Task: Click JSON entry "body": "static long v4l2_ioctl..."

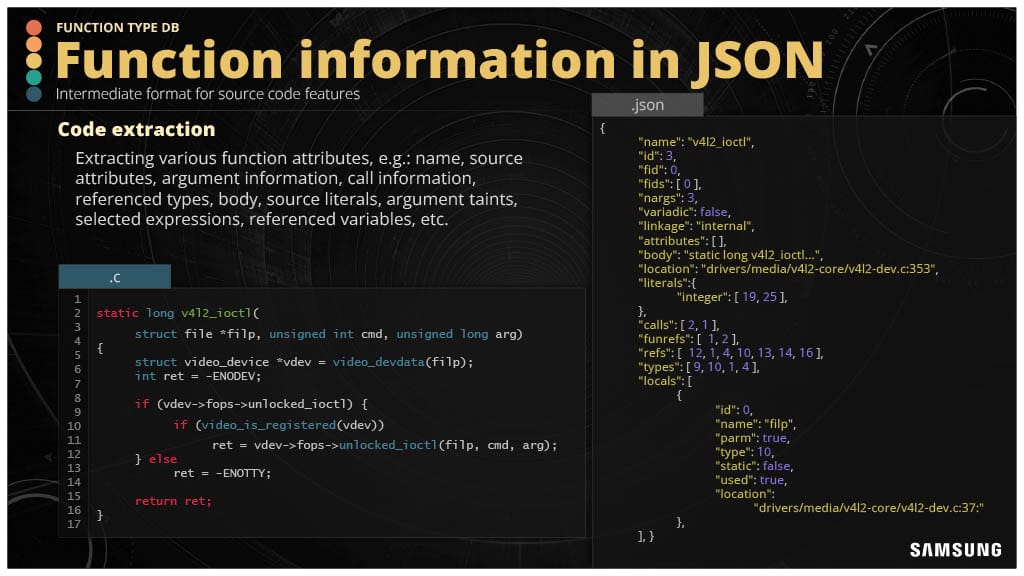Action: (730, 255)
